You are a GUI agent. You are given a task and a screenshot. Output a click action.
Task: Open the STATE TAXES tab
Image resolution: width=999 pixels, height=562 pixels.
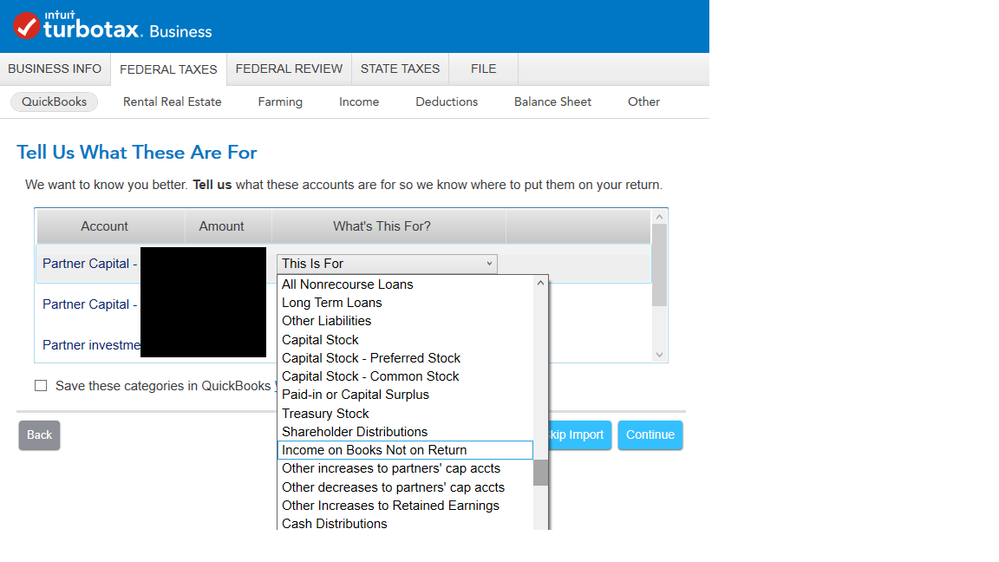[400, 69]
